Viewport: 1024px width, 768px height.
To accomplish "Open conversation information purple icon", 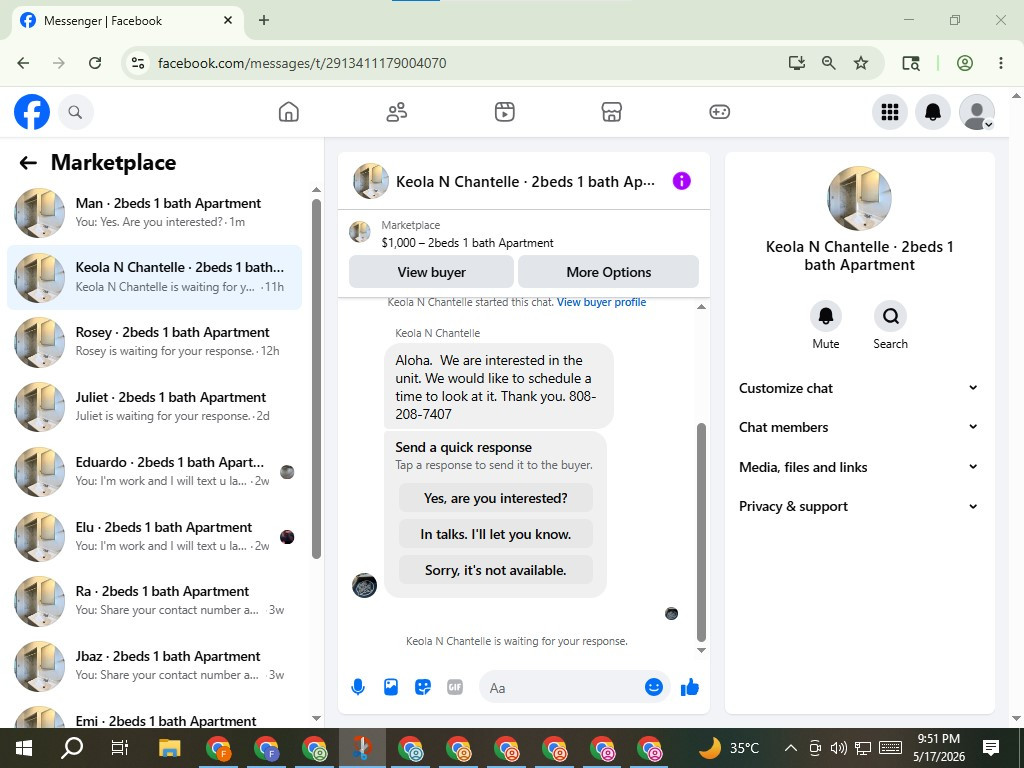I will click(681, 181).
